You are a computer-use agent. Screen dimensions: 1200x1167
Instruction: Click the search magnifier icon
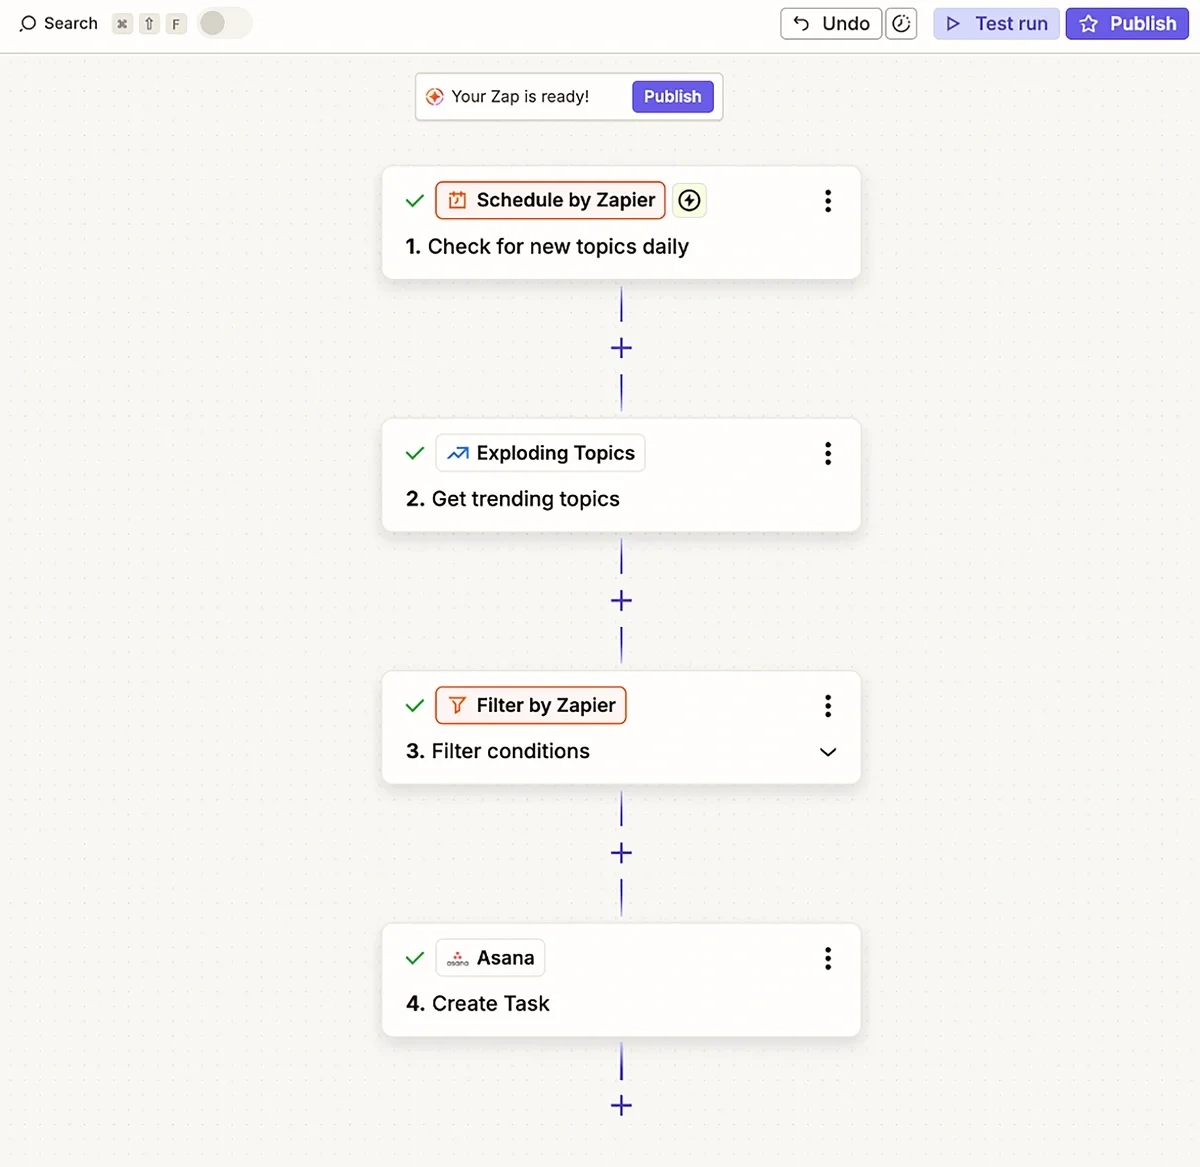coord(28,23)
